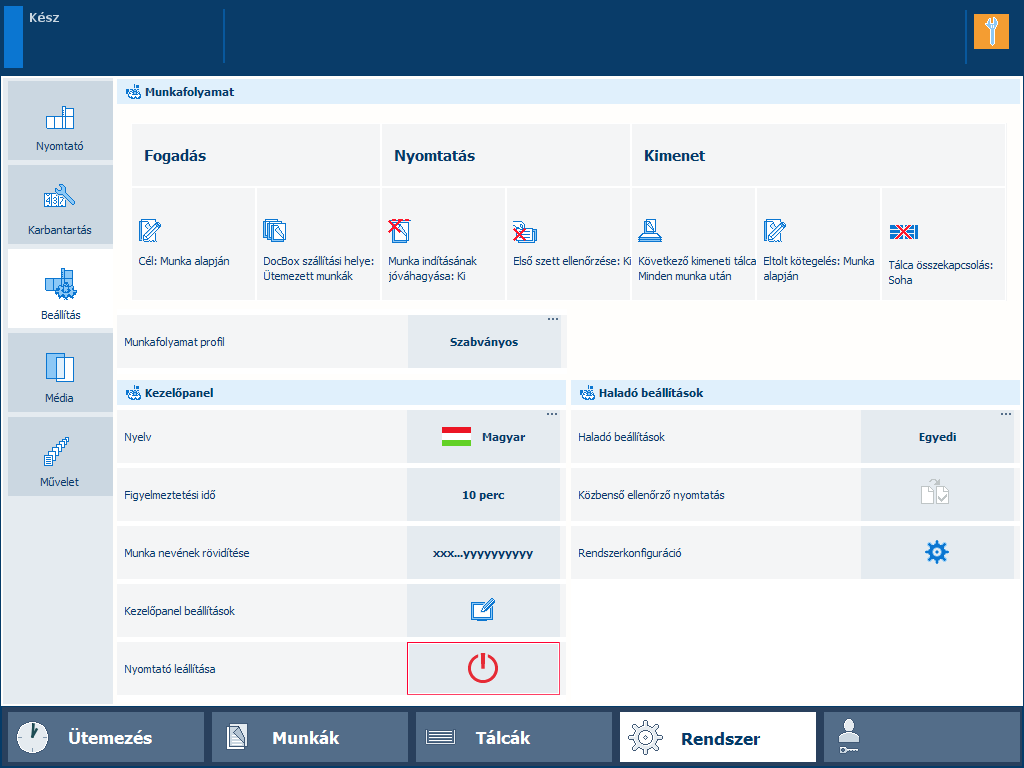Toggle Első szett ellenőrzése setting
This screenshot has width=1024, height=768.
(568, 245)
